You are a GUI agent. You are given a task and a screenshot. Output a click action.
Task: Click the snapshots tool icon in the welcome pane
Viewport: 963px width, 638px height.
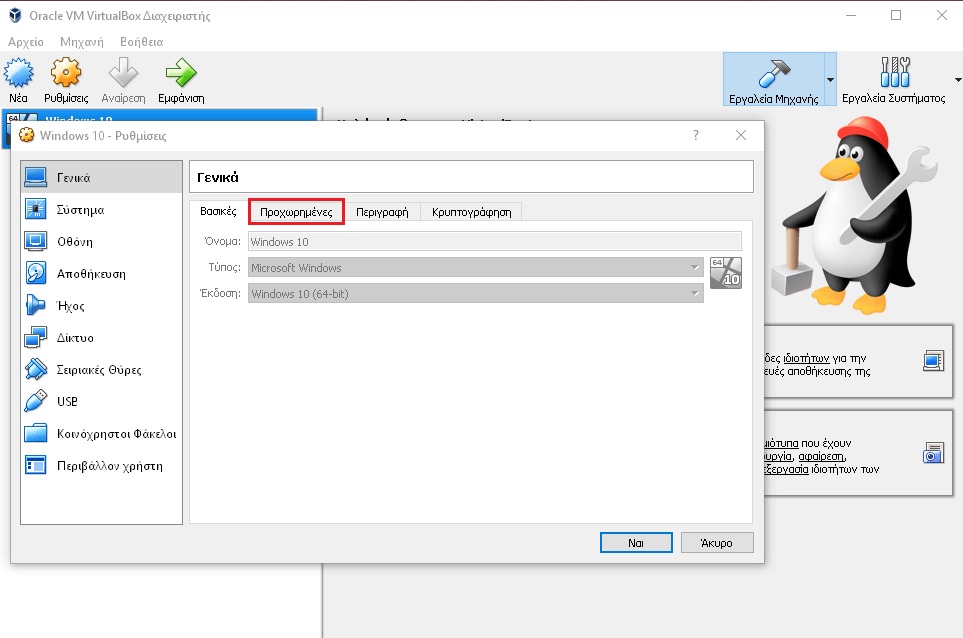[934, 453]
